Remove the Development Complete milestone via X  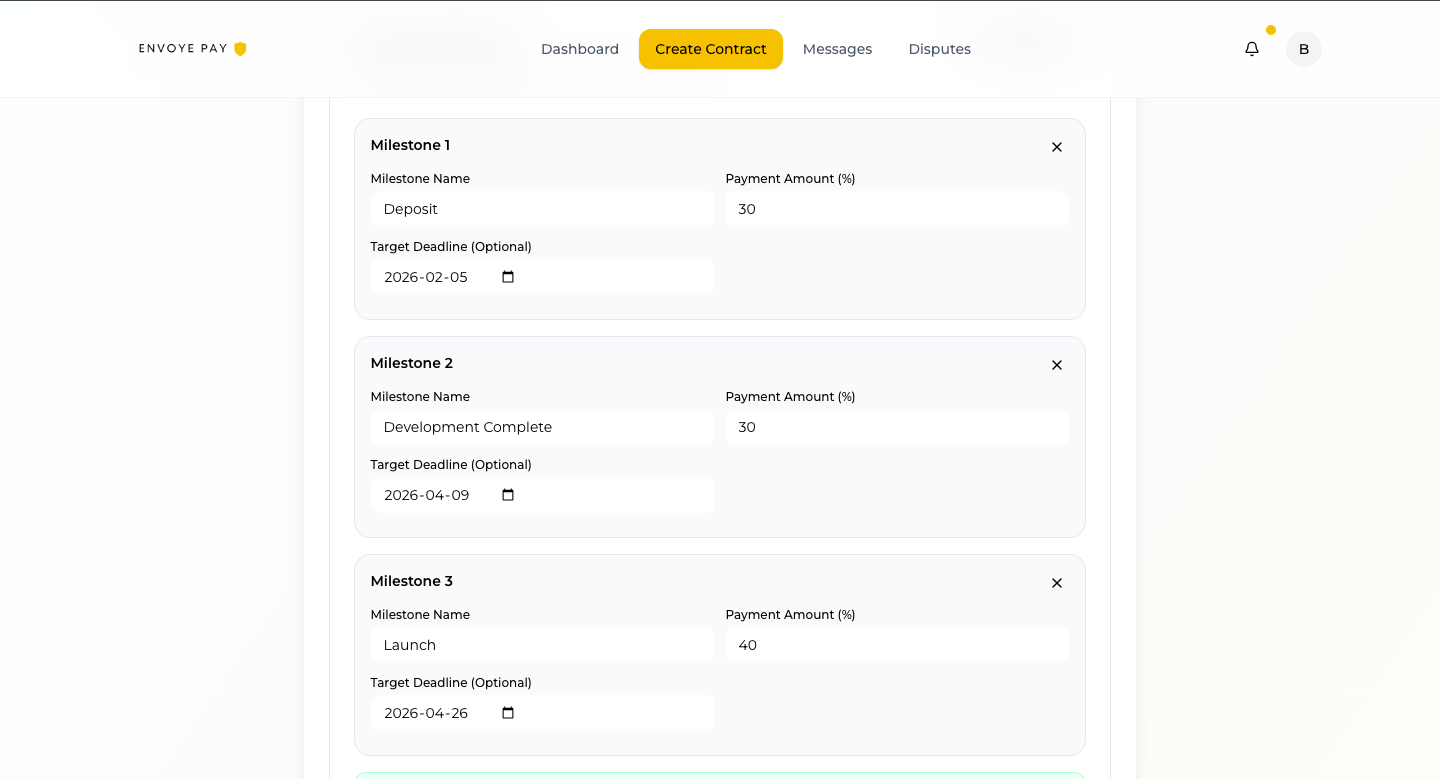click(1056, 365)
